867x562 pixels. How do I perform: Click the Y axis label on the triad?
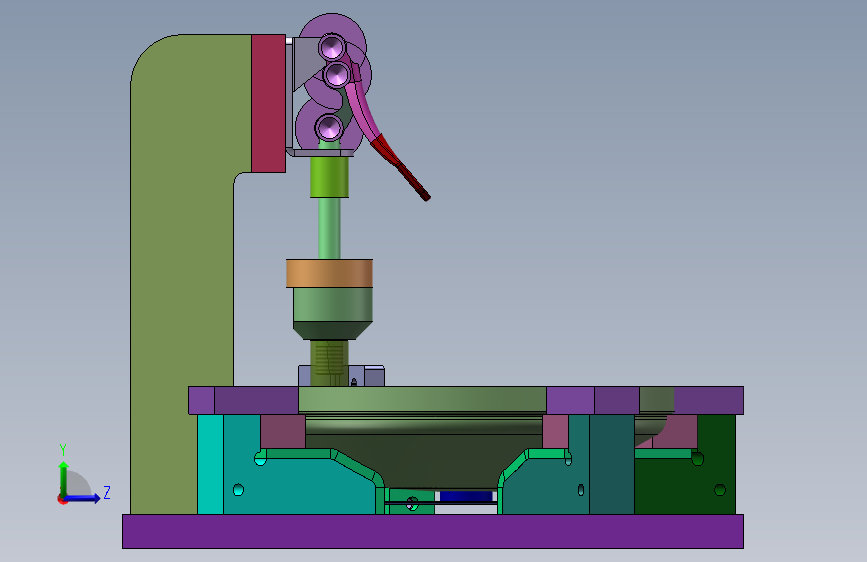click(x=63, y=450)
